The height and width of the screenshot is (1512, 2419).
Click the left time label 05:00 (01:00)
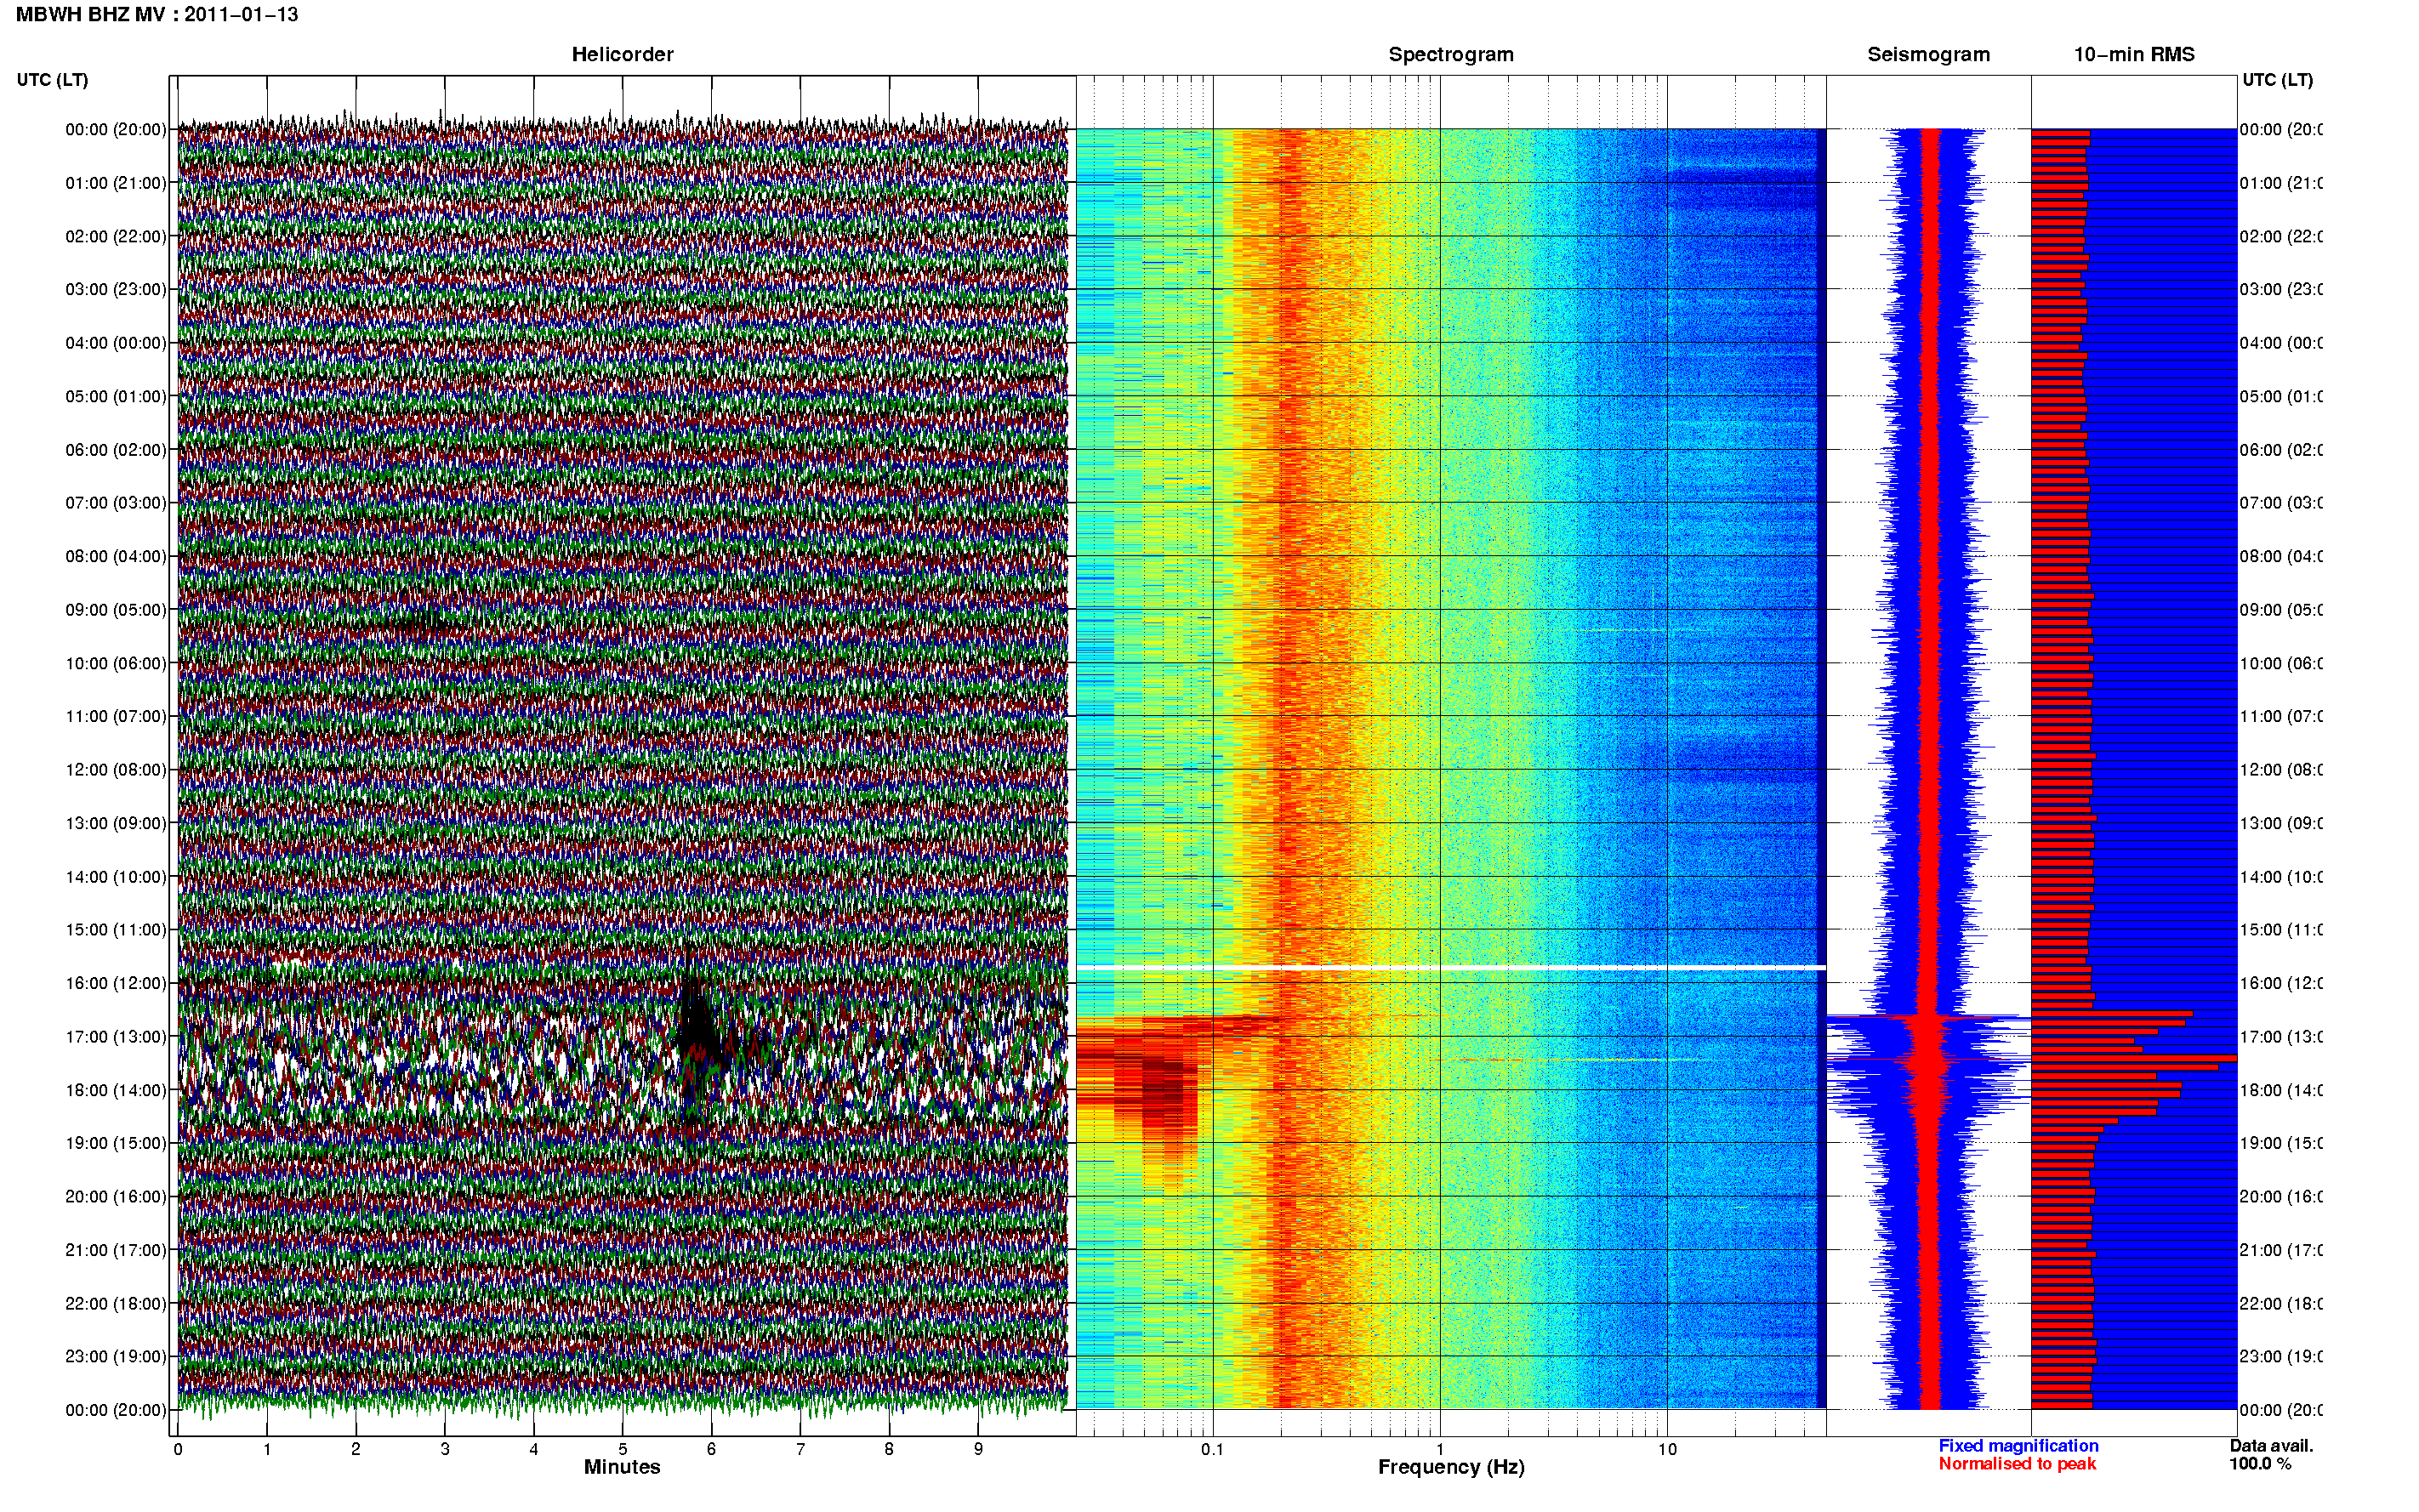pyautogui.click(x=116, y=397)
